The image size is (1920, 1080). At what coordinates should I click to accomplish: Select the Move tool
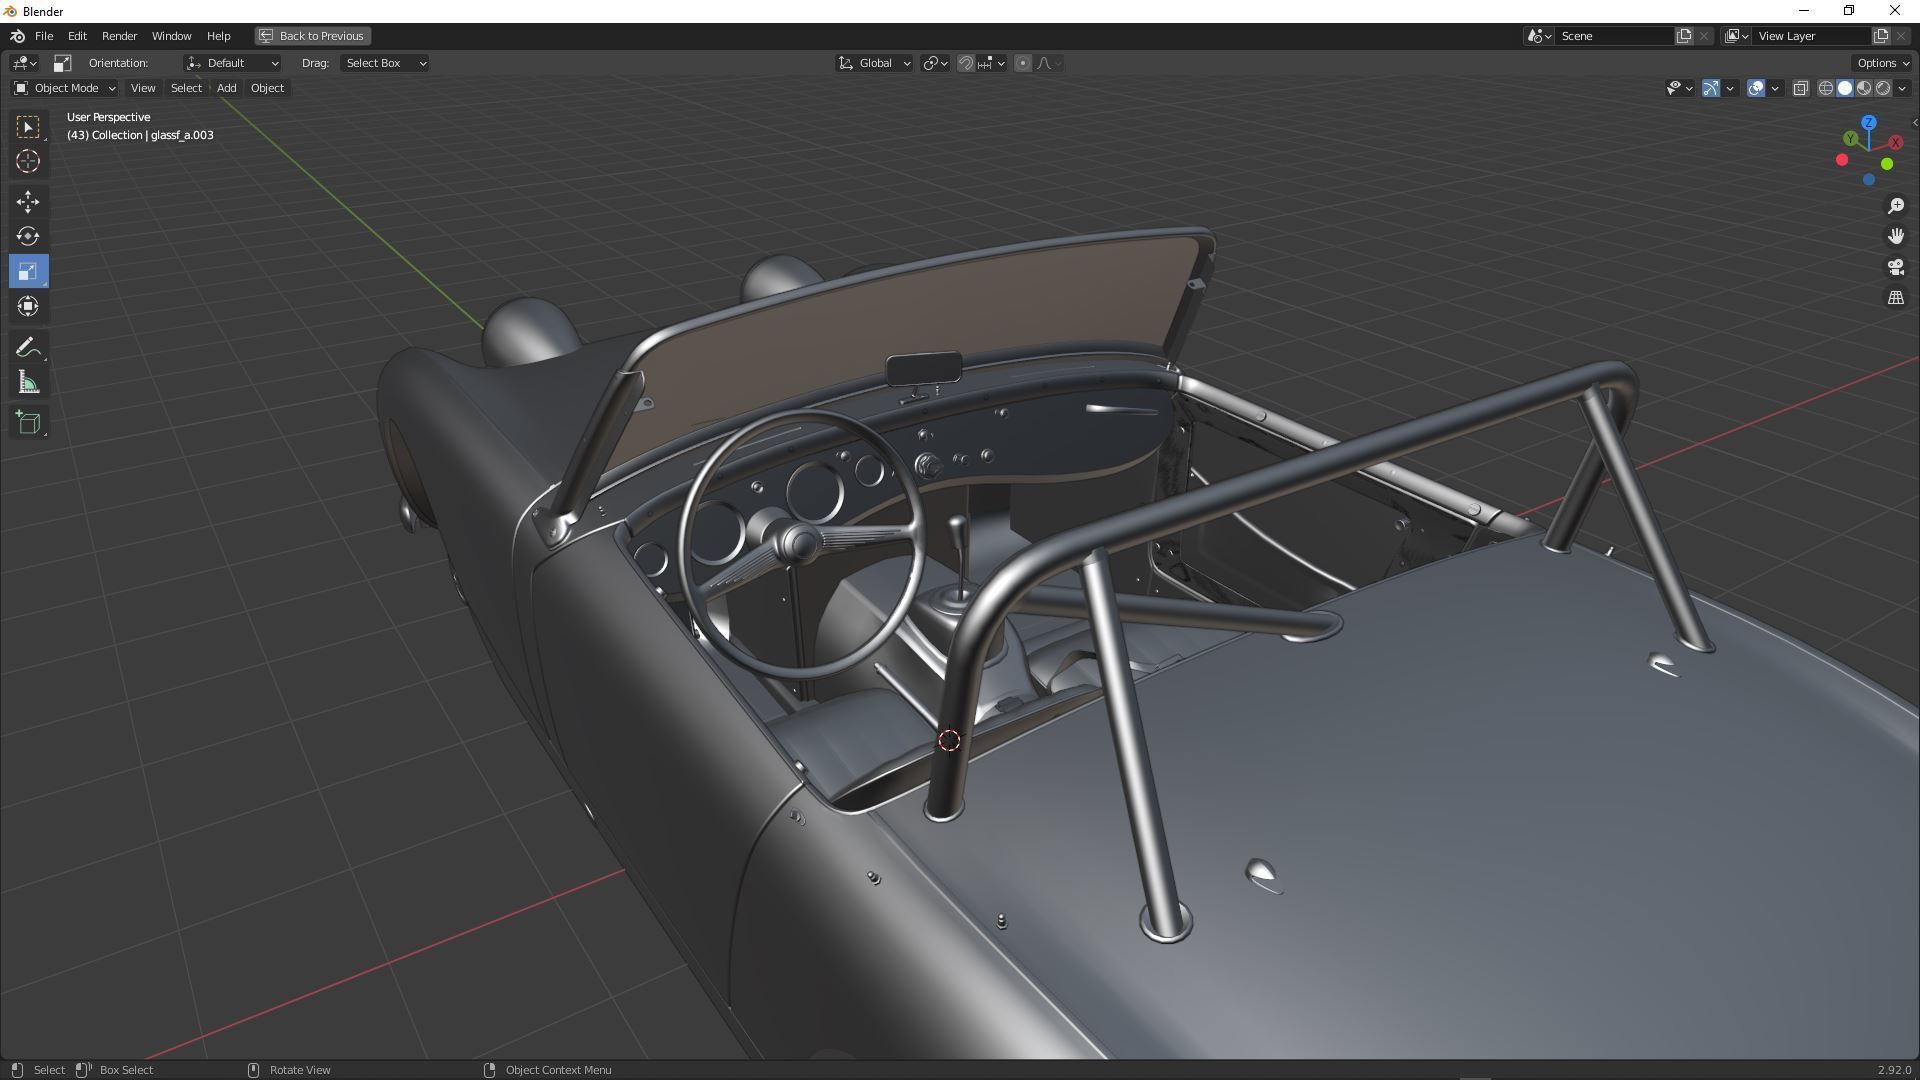[x=28, y=202]
